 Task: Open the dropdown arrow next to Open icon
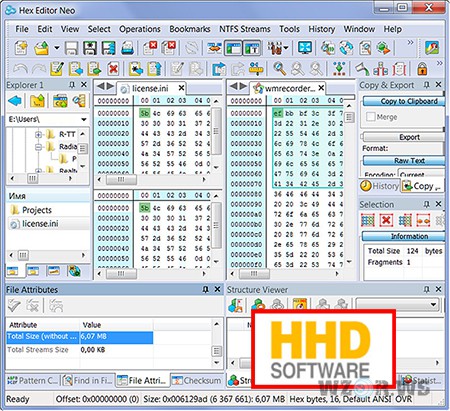tap(57, 48)
